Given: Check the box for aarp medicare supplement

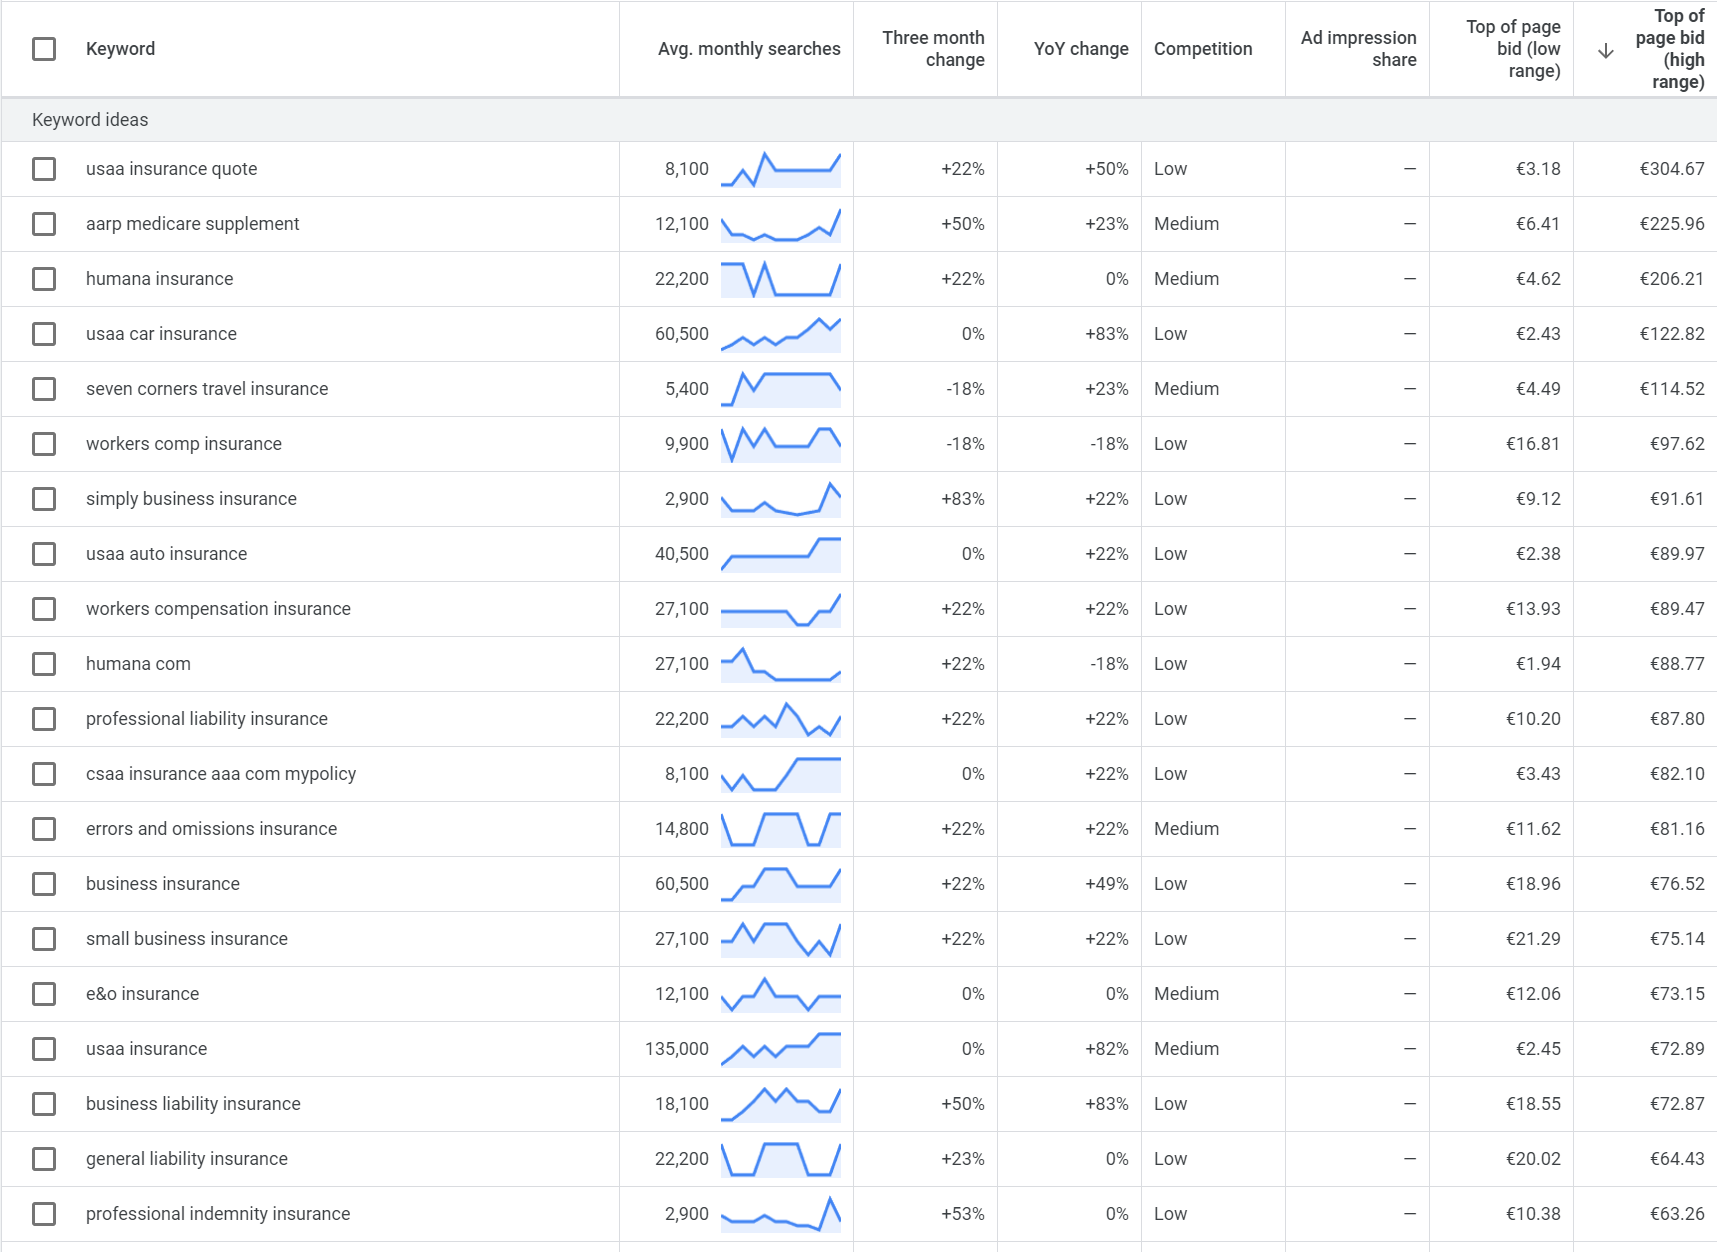Looking at the screenshot, I should [44, 224].
